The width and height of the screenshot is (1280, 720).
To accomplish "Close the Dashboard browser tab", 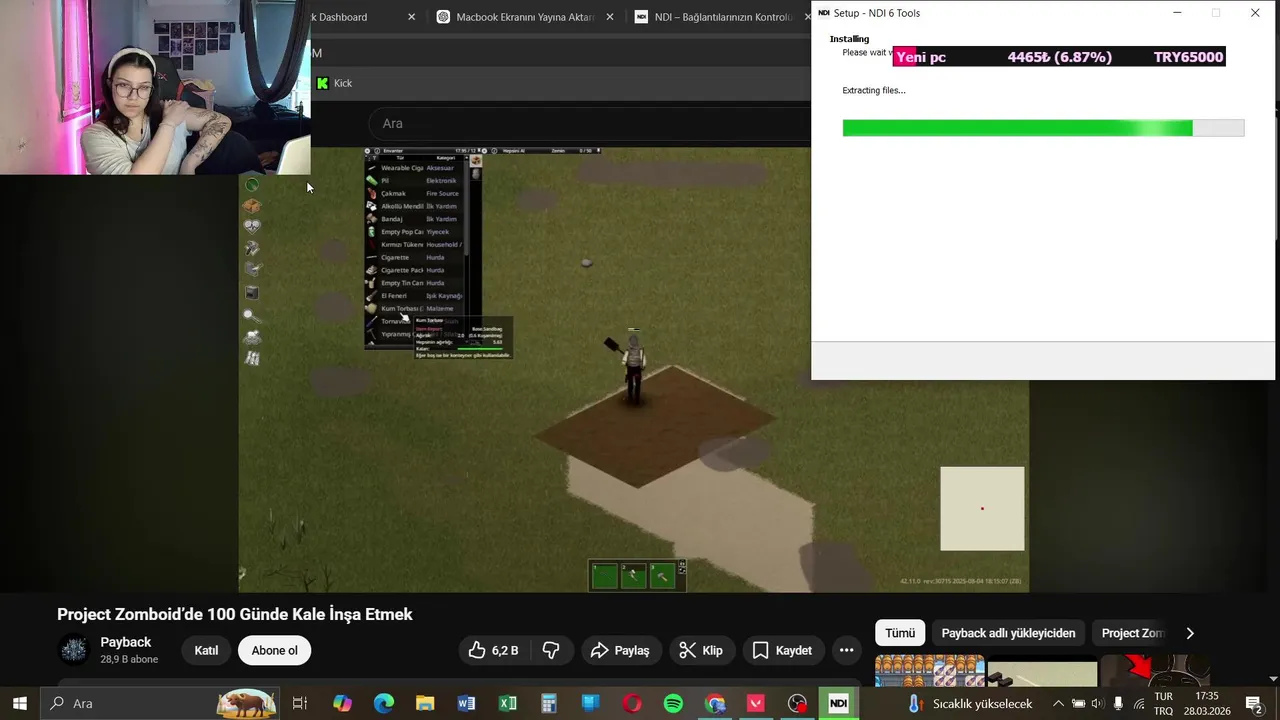I will pyautogui.click(x=412, y=17).
